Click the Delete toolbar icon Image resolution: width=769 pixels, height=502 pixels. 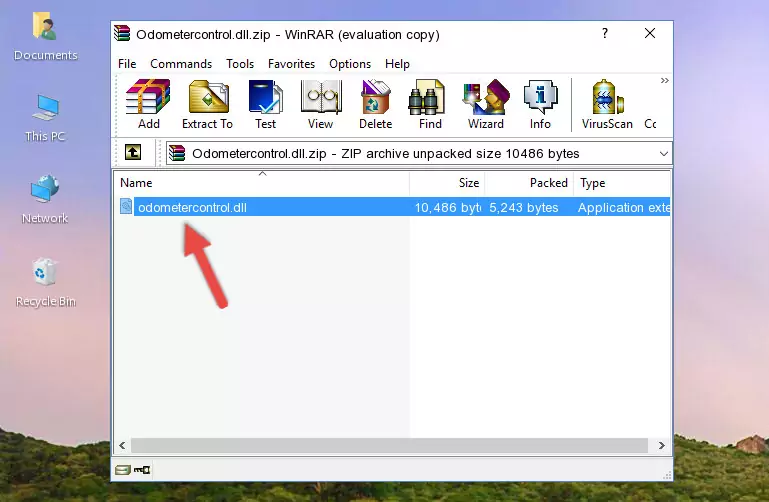click(x=376, y=104)
